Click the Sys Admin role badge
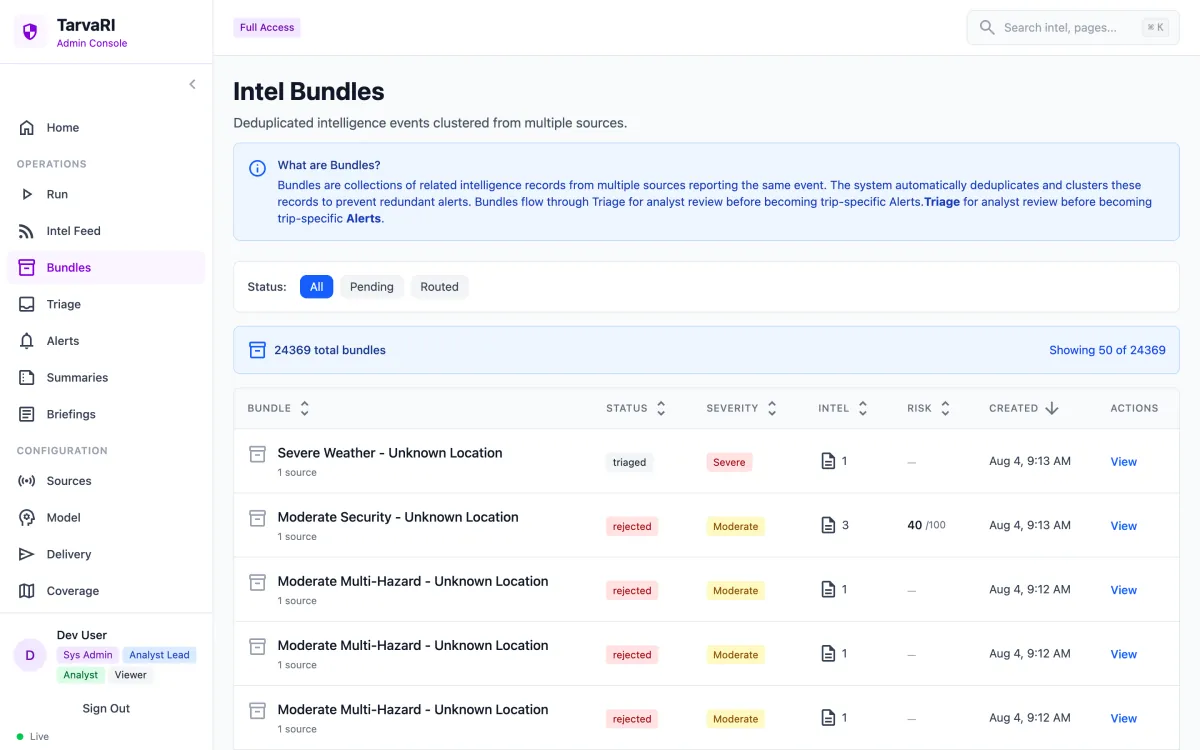The image size is (1200, 750). tap(88, 655)
